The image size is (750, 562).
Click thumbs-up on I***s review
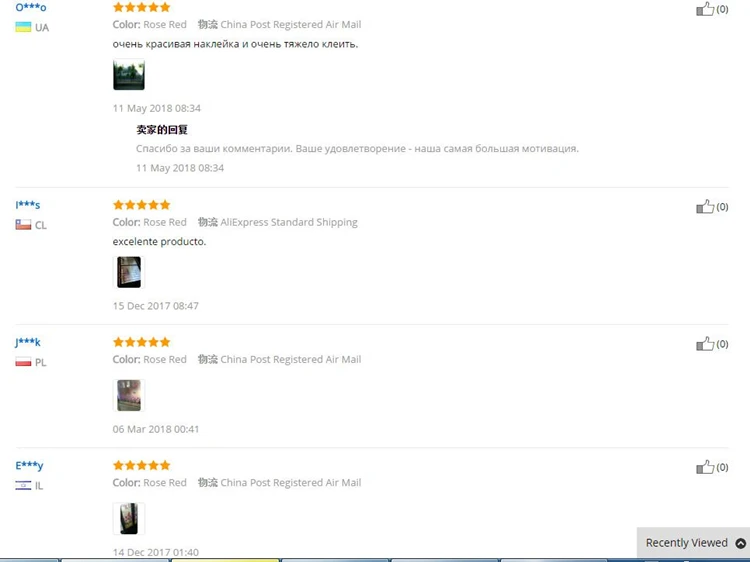[705, 207]
